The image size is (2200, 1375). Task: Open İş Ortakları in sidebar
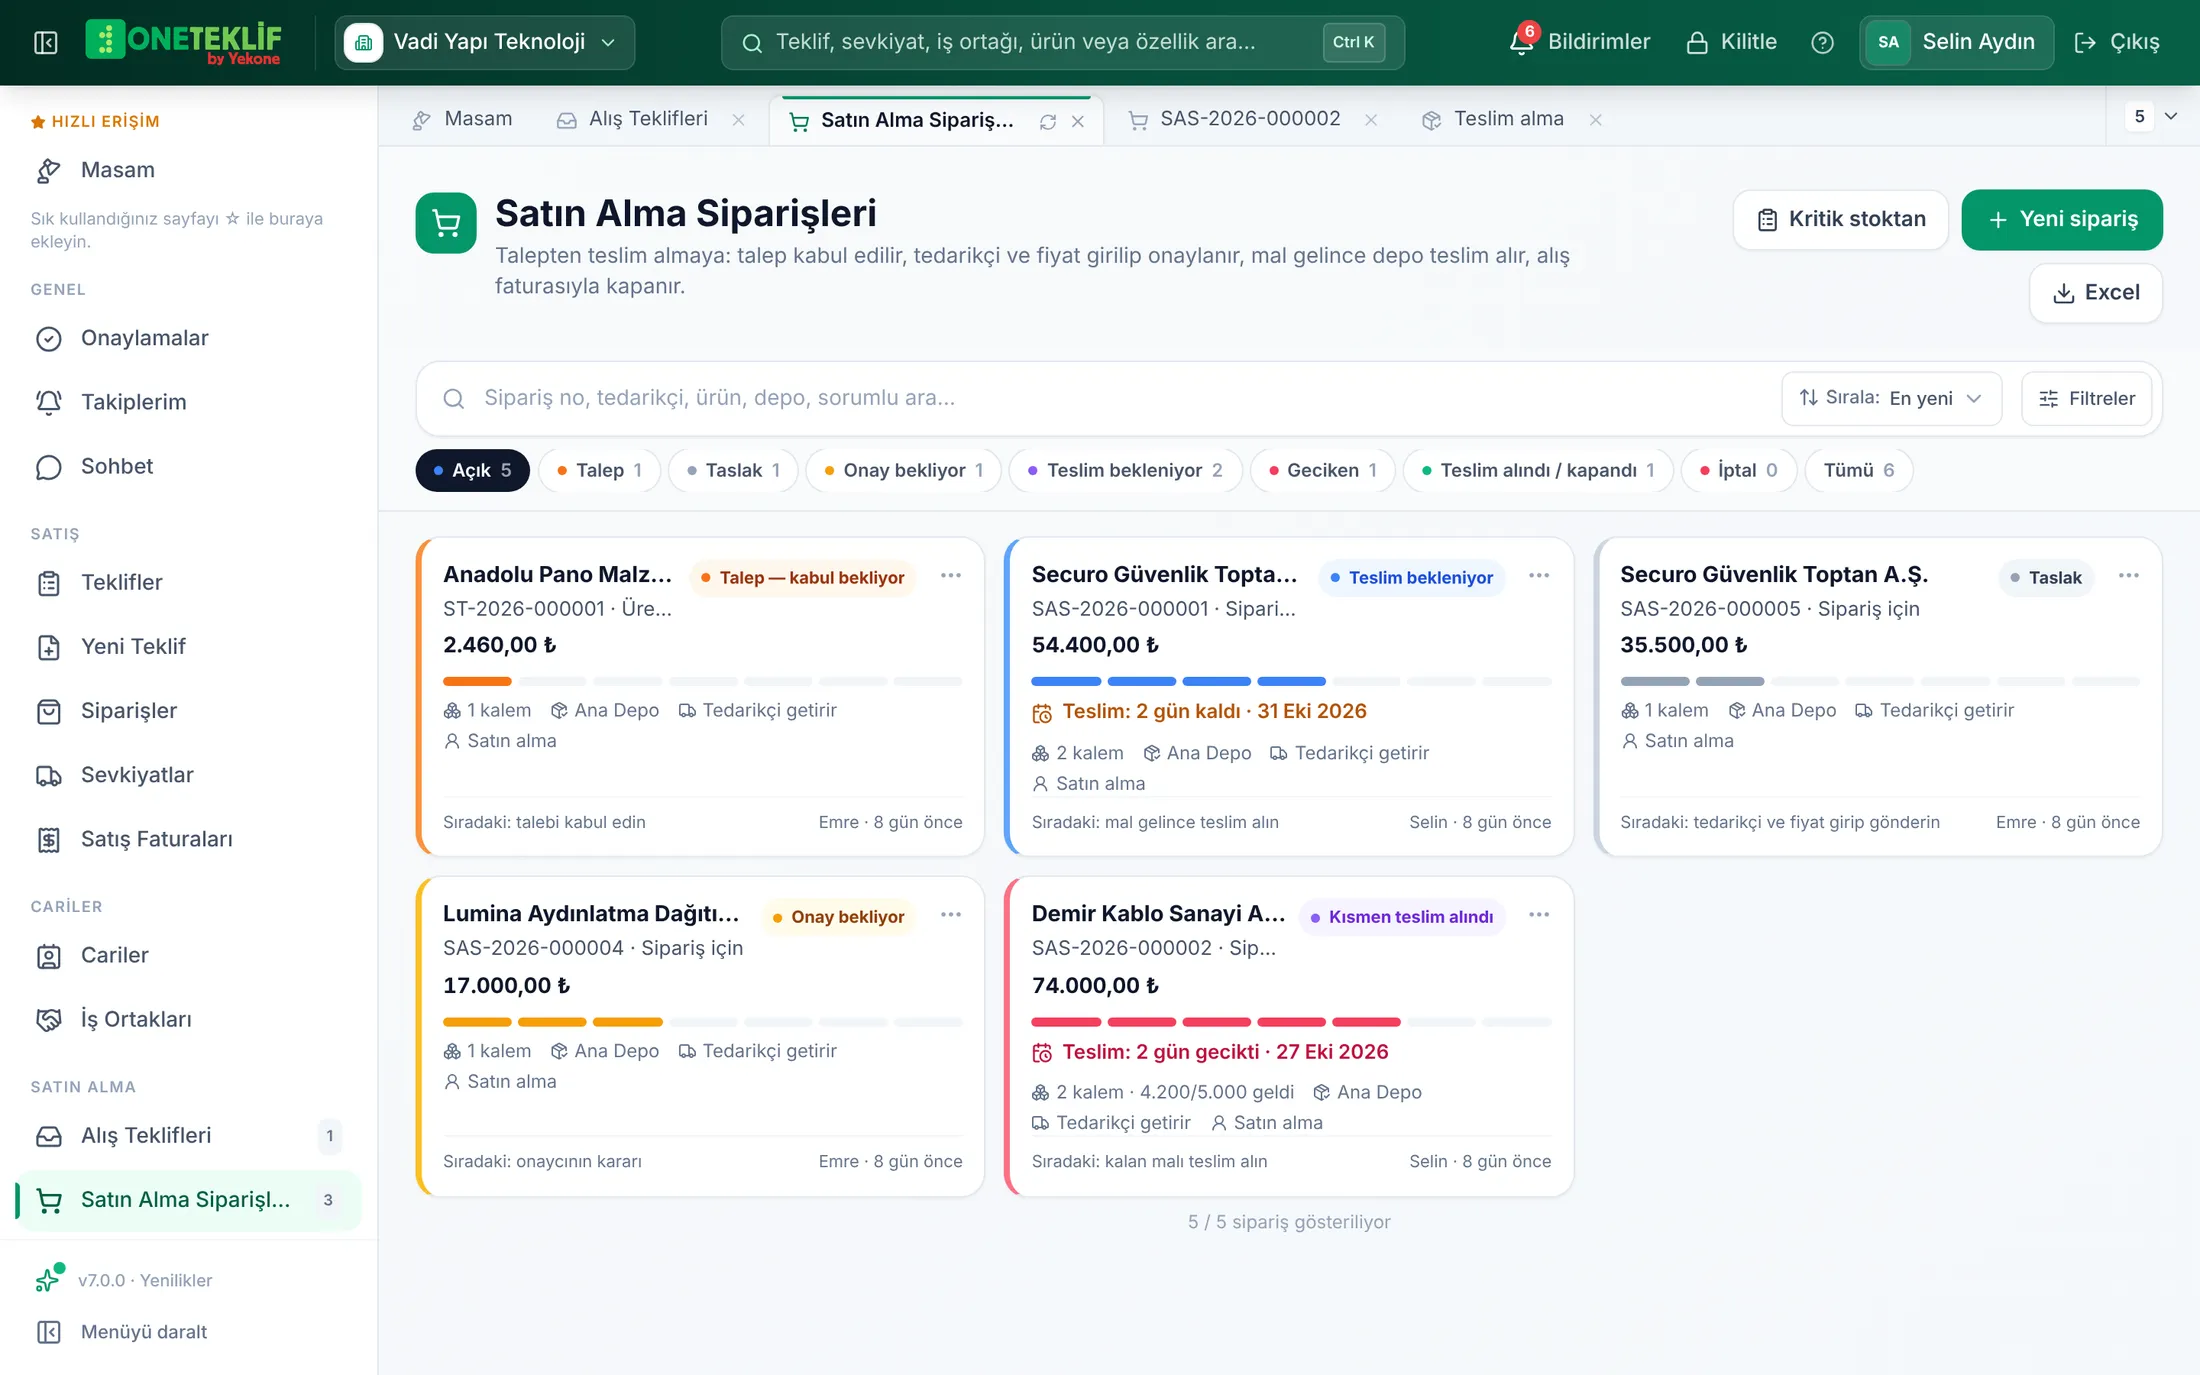tap(188, 1019)
